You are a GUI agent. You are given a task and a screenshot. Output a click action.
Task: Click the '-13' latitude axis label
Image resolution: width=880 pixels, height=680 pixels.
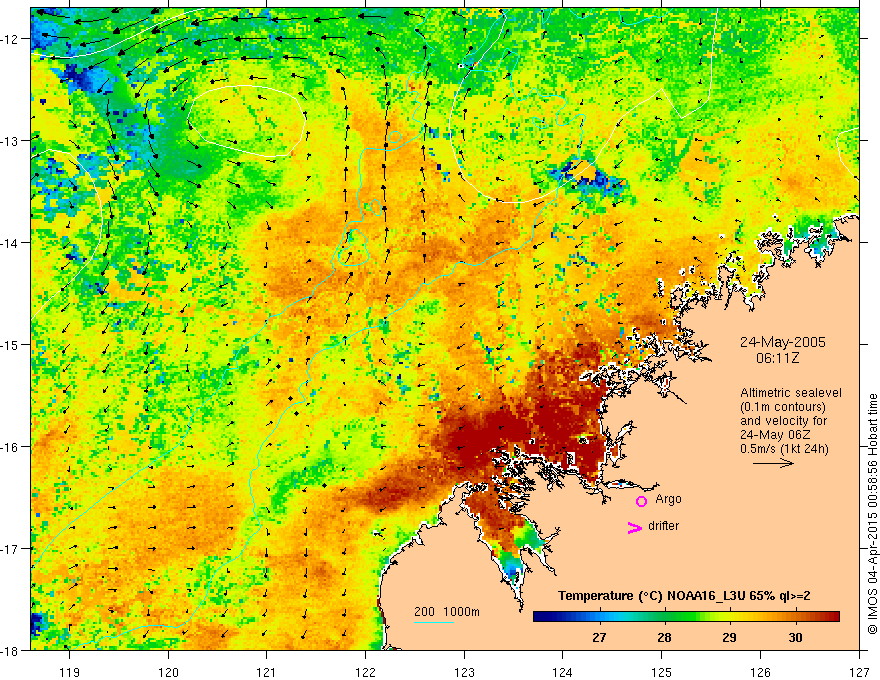coord(10,141)
